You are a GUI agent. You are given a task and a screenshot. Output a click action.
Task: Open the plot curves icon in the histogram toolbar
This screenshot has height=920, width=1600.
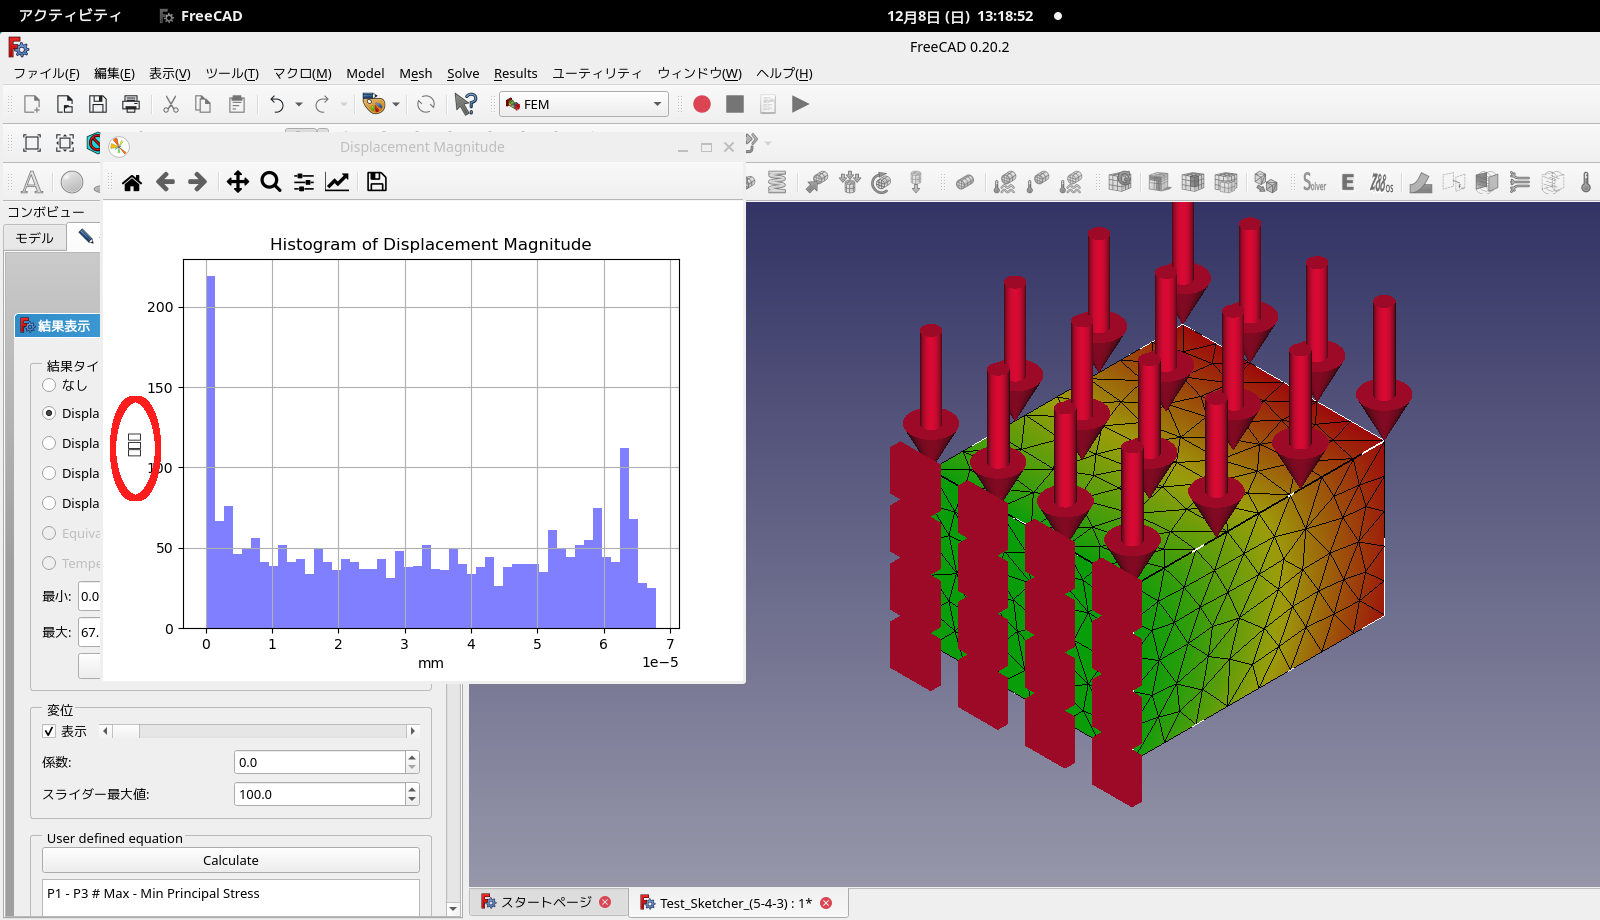point(337,181)
